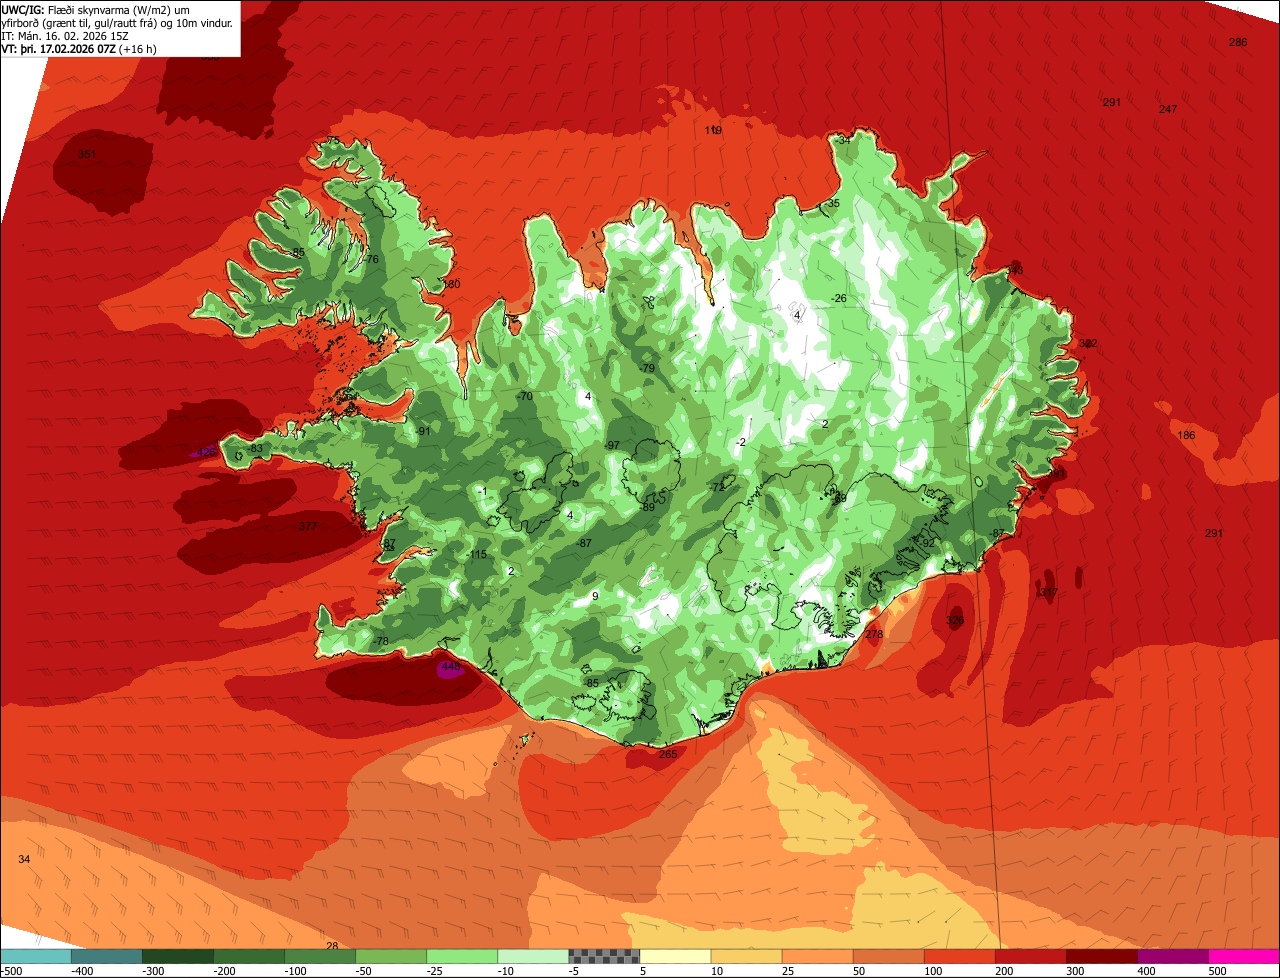This screenshot has height=978, width=1280.
Task: Click the -35 value near the north coast
Action: pos(832,203)
